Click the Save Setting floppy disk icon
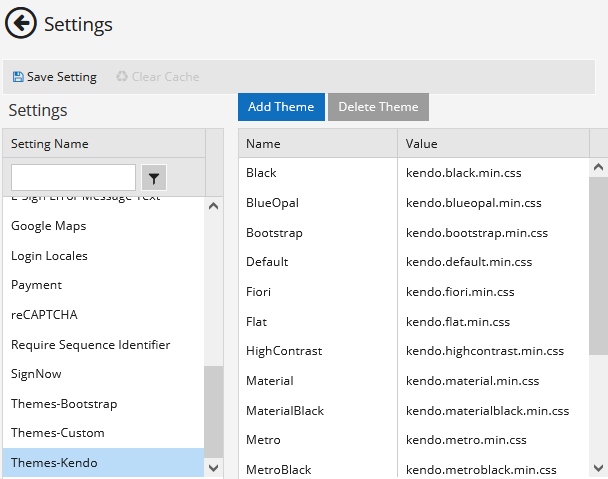Image resolution: width=608 pixels, height=479 pixels. pos(18,77)
